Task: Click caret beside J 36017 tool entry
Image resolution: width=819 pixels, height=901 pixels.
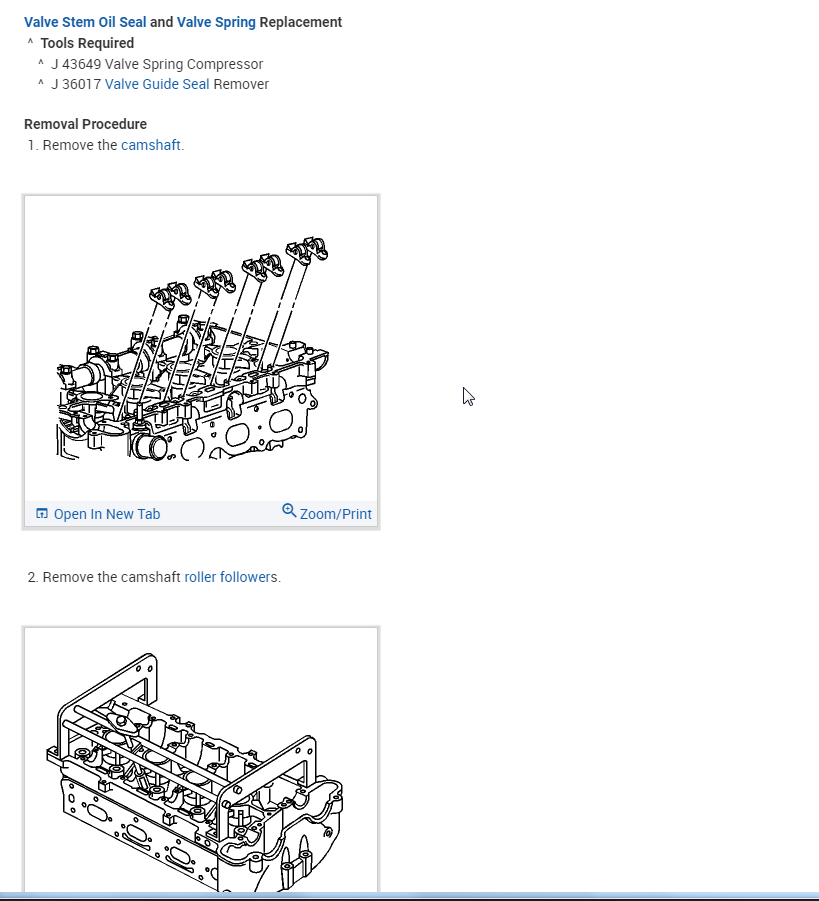Action: point(41,83)
